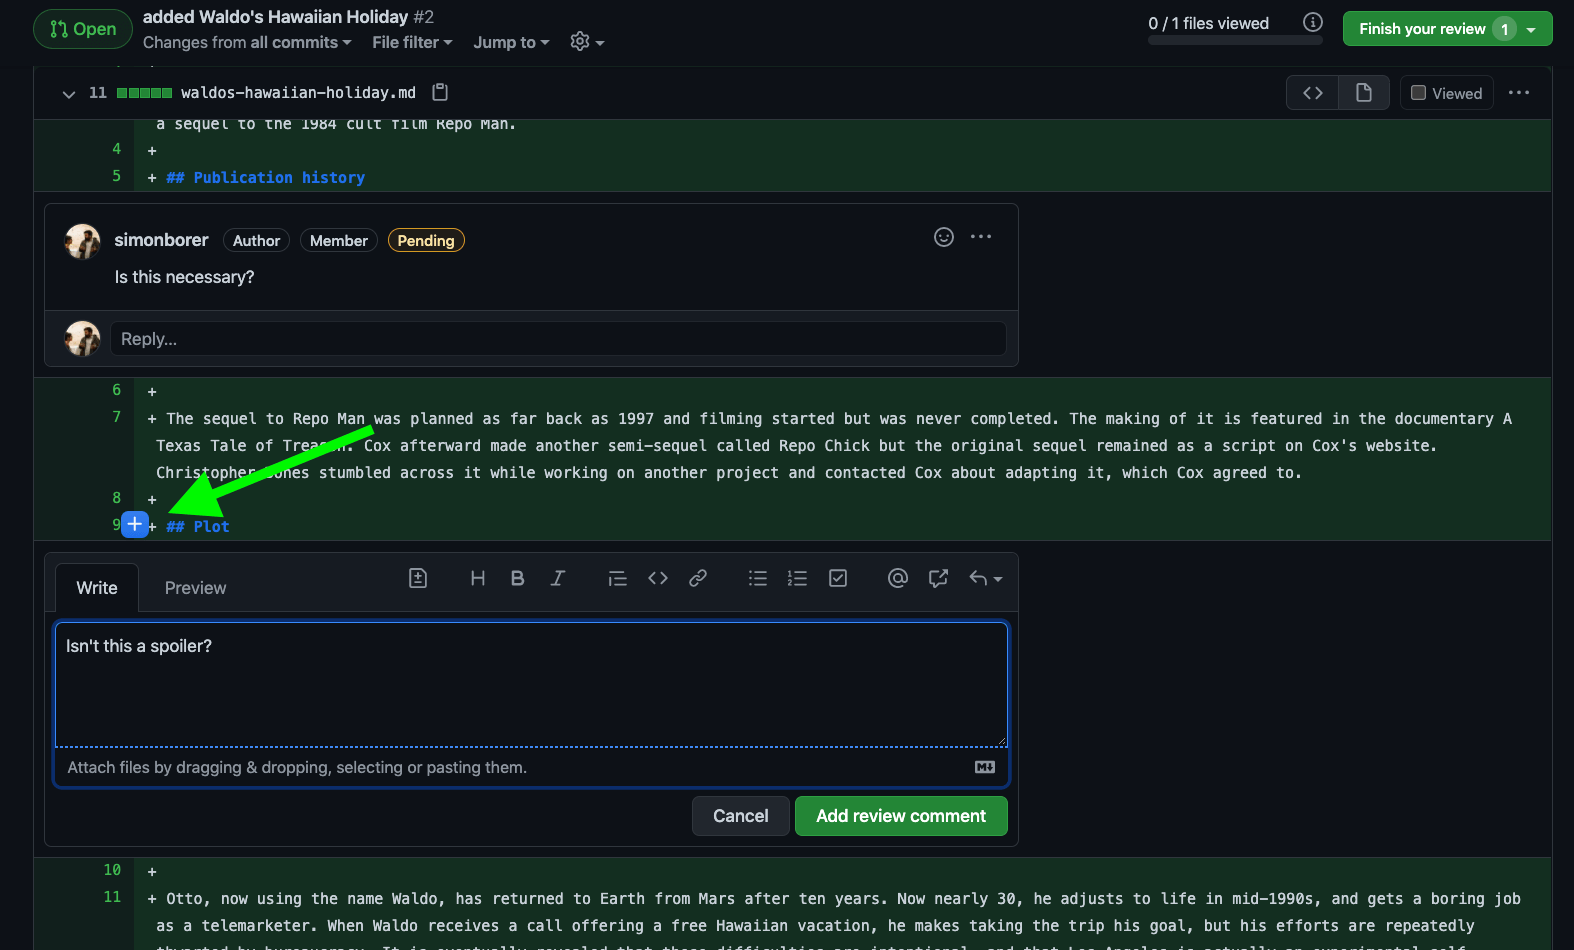Click the diff stat 11 count
This screenshot has height=950, width=1574.
tap(98, 93)
